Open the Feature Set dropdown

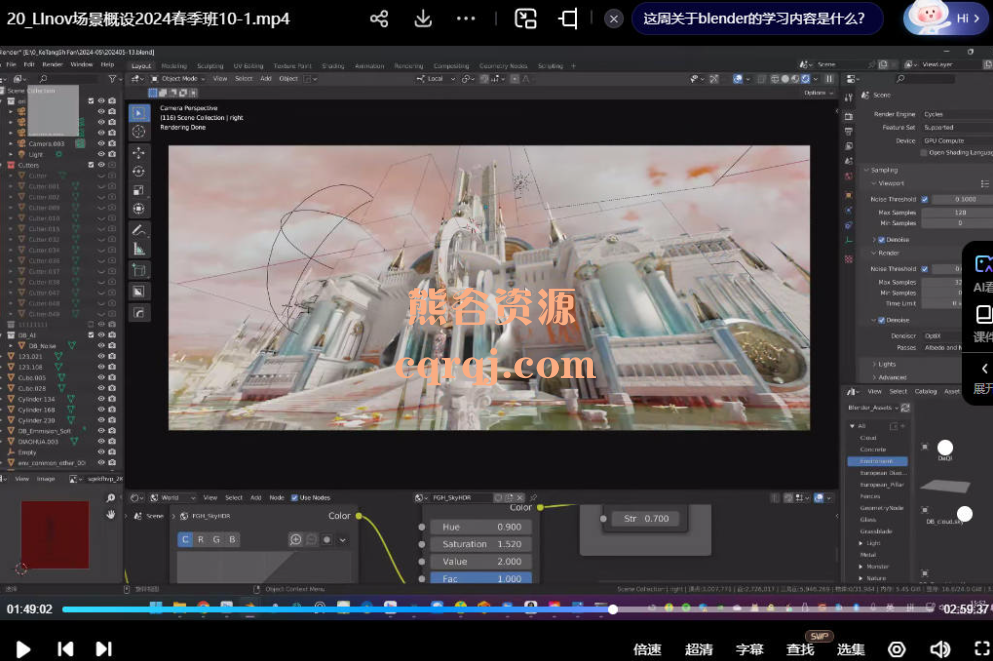pyautogui.click(x=956, y=128)
